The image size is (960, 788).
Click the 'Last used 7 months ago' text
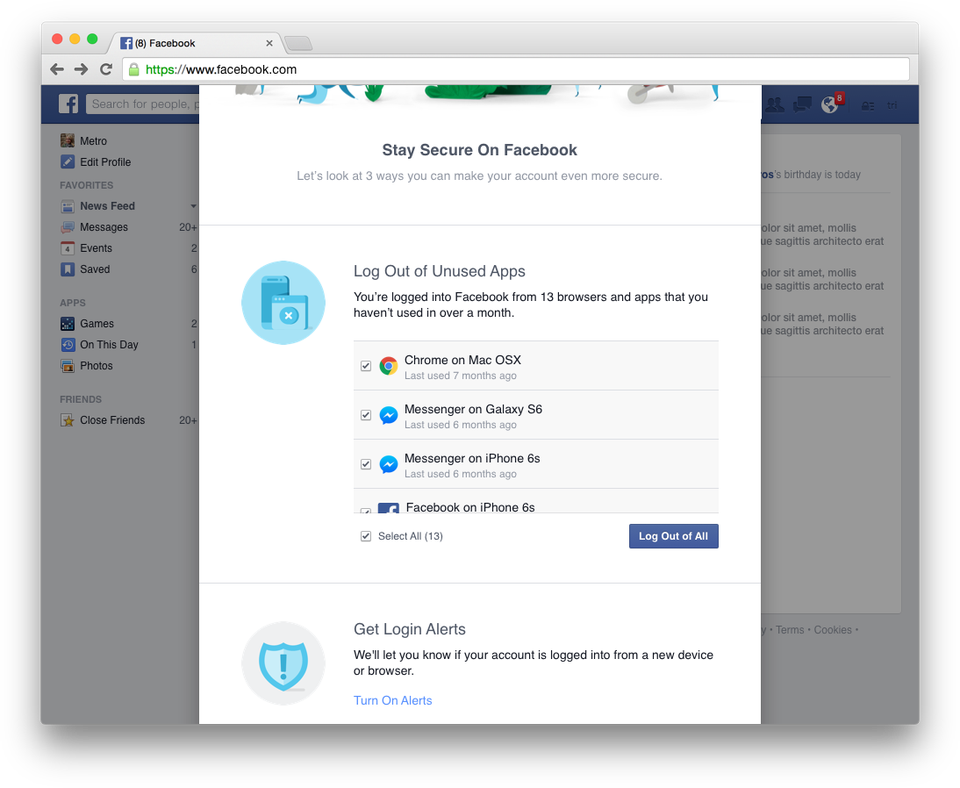pos(460,375)
